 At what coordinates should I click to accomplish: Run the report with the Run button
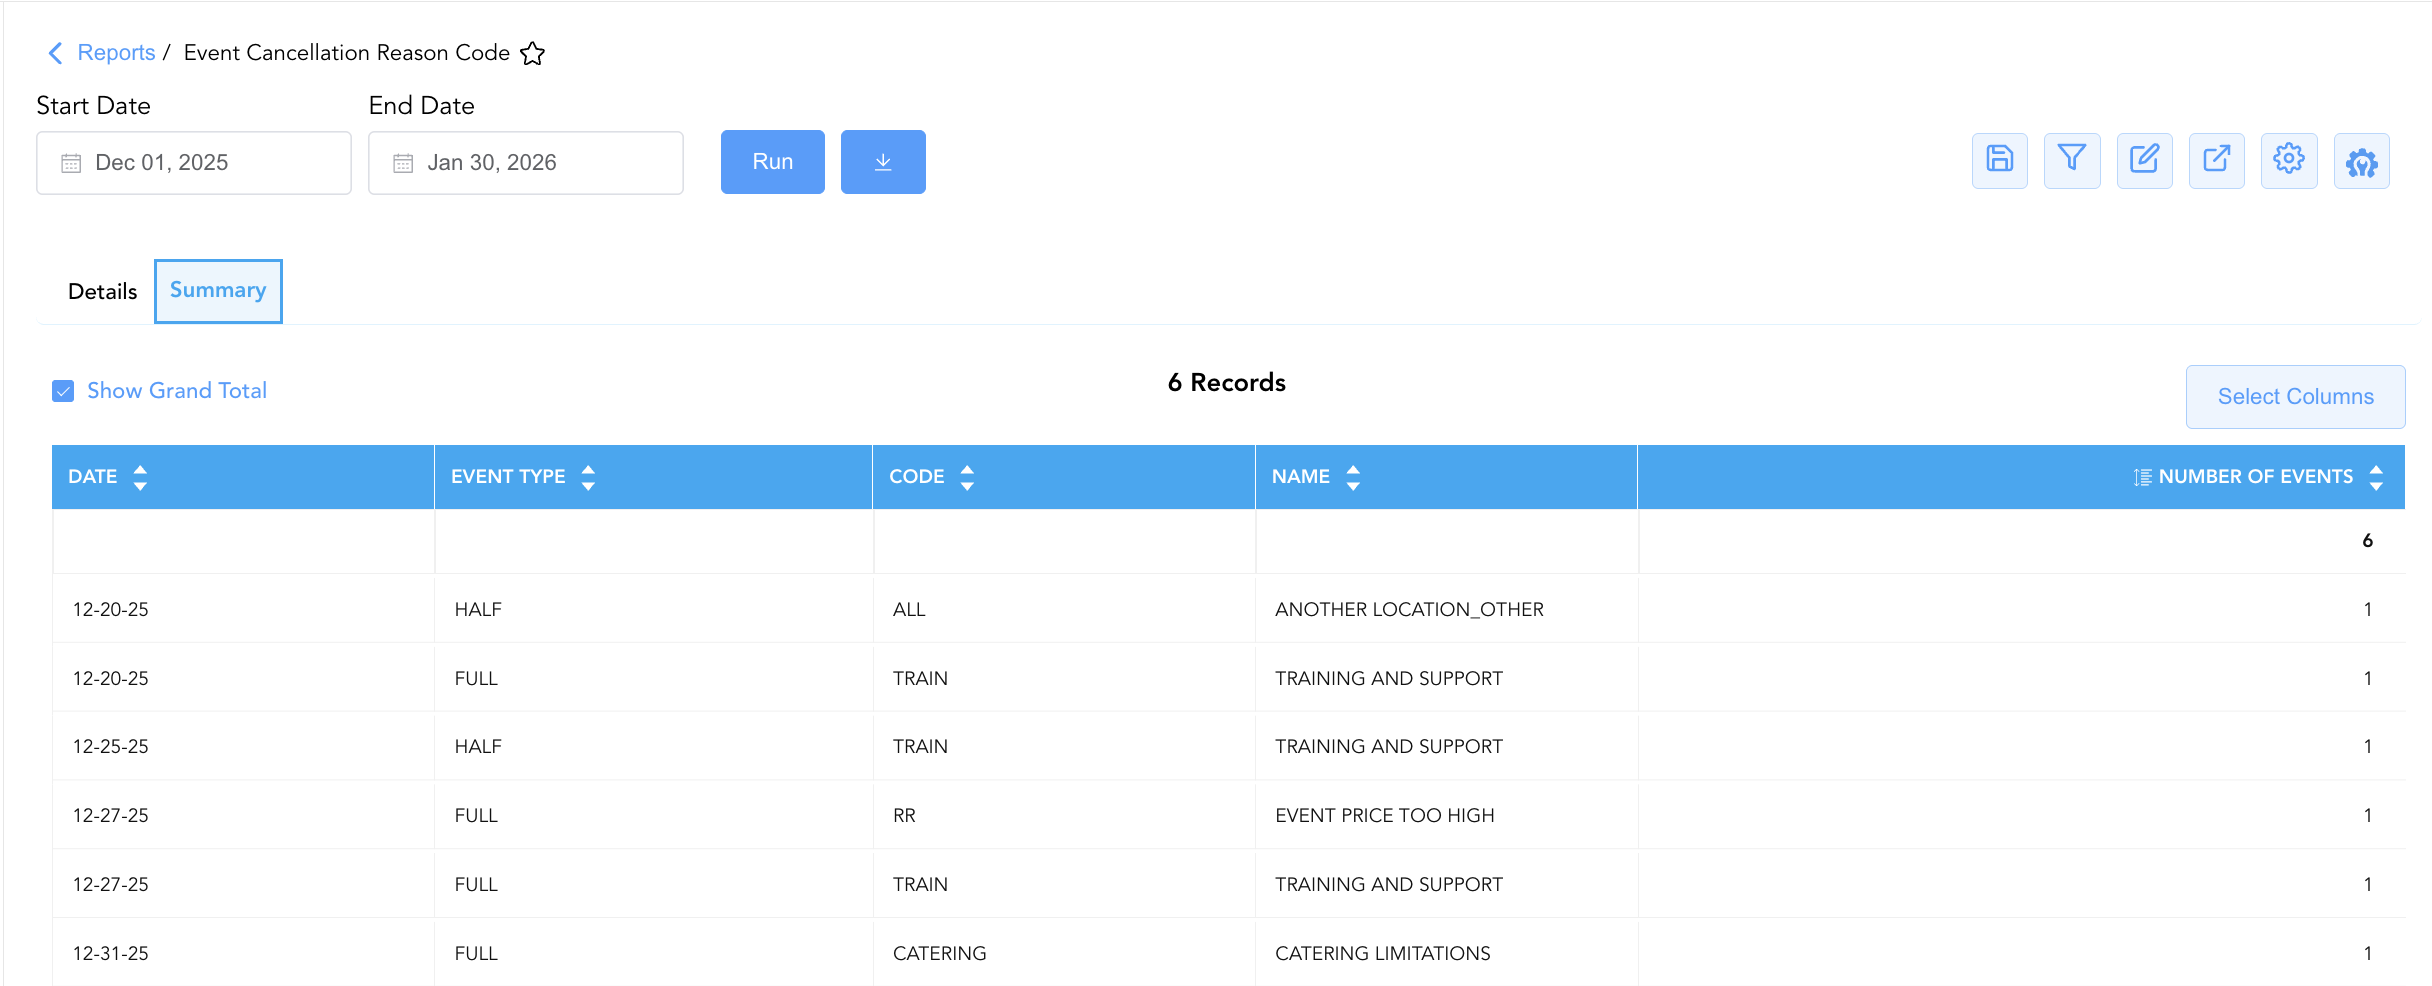coord(773,162)
